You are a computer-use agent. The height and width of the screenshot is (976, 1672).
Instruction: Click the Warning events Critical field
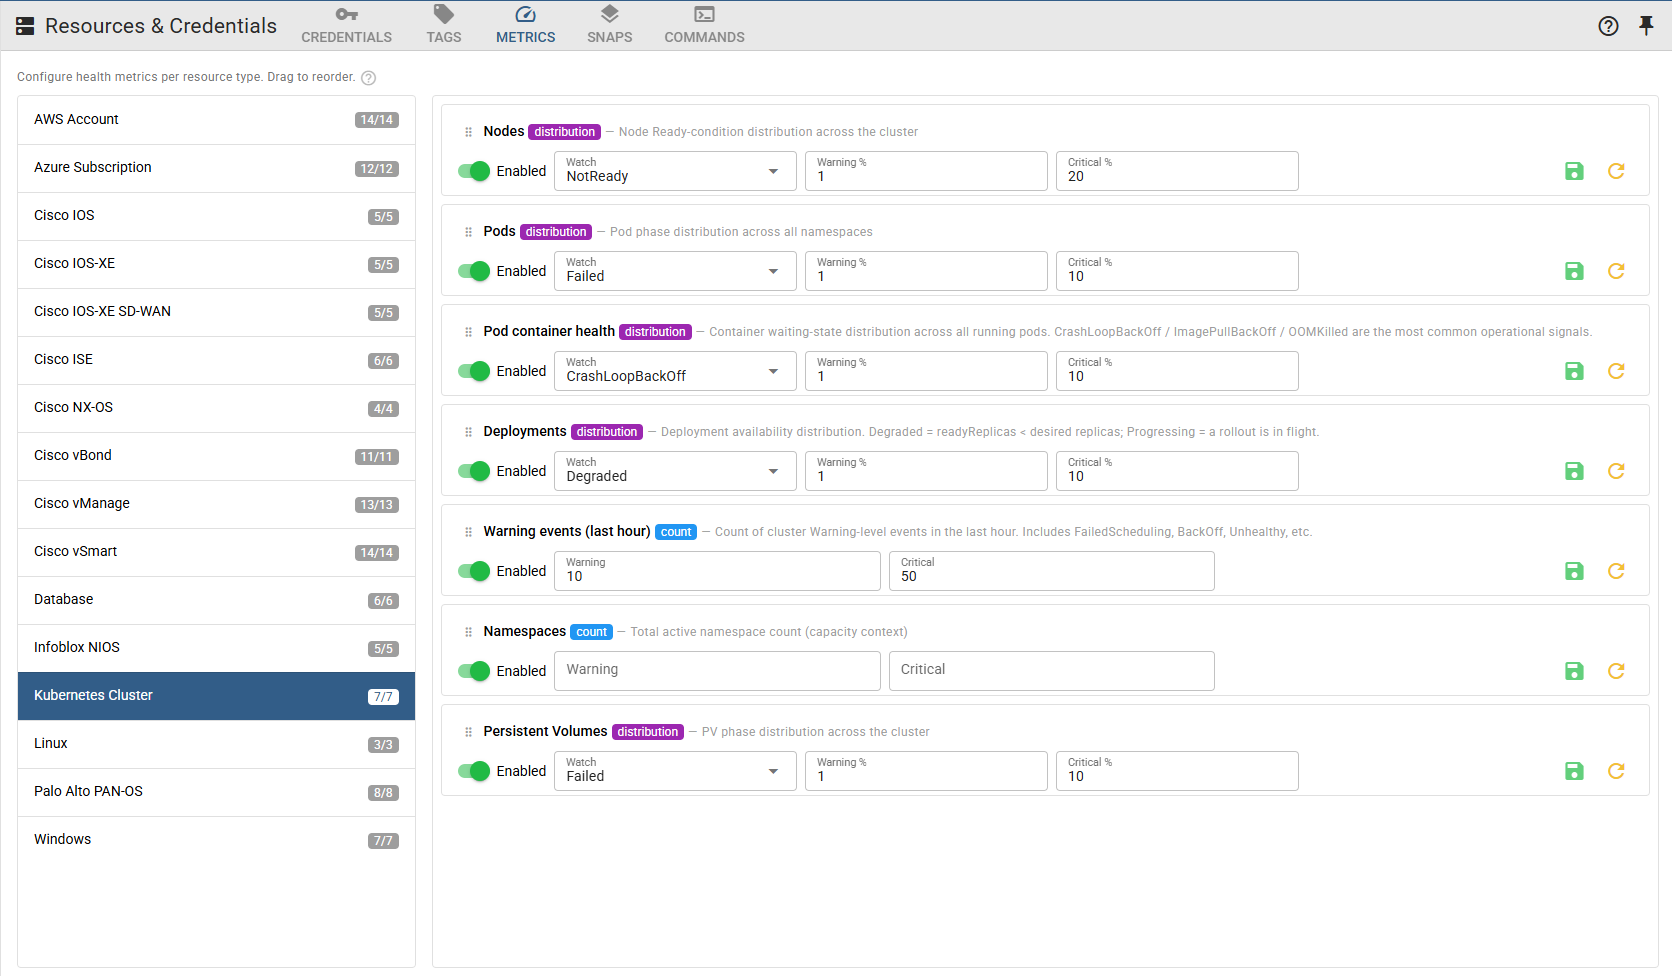coord(1052,571)
